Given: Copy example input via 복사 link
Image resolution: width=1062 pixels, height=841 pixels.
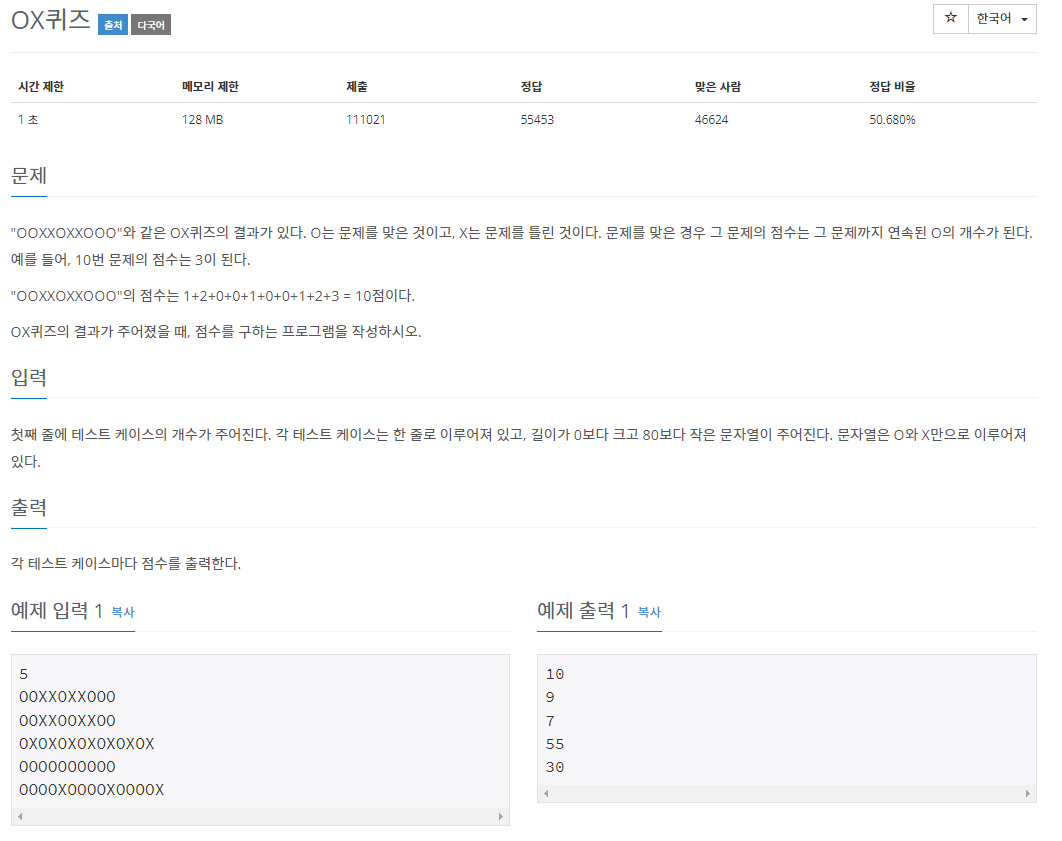Looking at the screenshot, I should pos(123,612).
